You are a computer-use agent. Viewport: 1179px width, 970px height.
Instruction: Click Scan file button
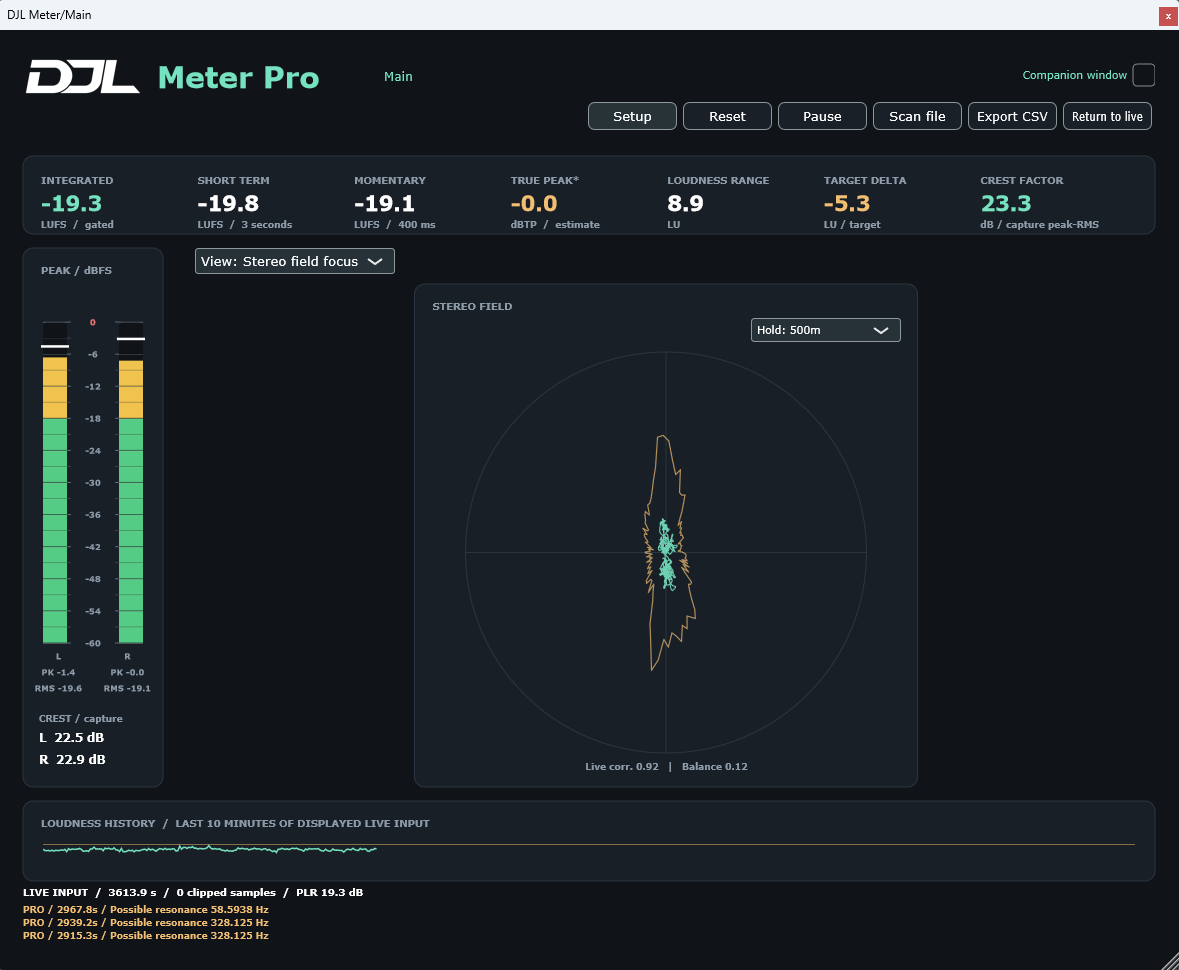point(917,117)
